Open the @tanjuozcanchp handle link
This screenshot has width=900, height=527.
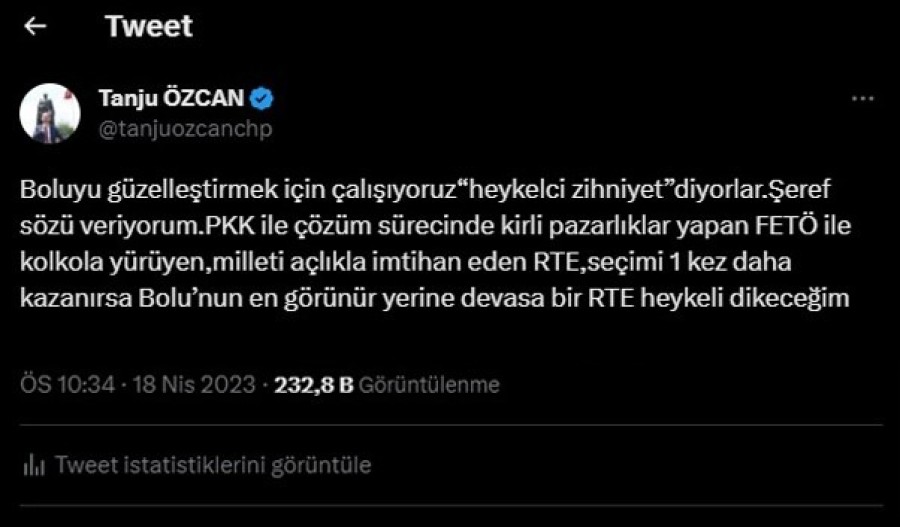point(185,128)
